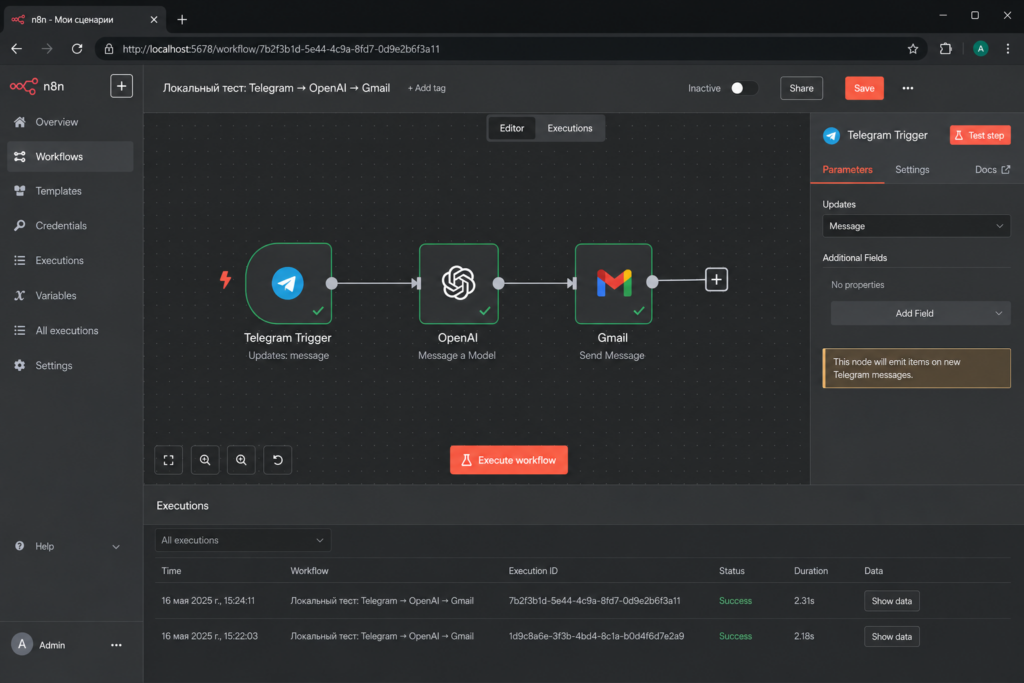Fit workflow to view on canvas

[168, 460]
